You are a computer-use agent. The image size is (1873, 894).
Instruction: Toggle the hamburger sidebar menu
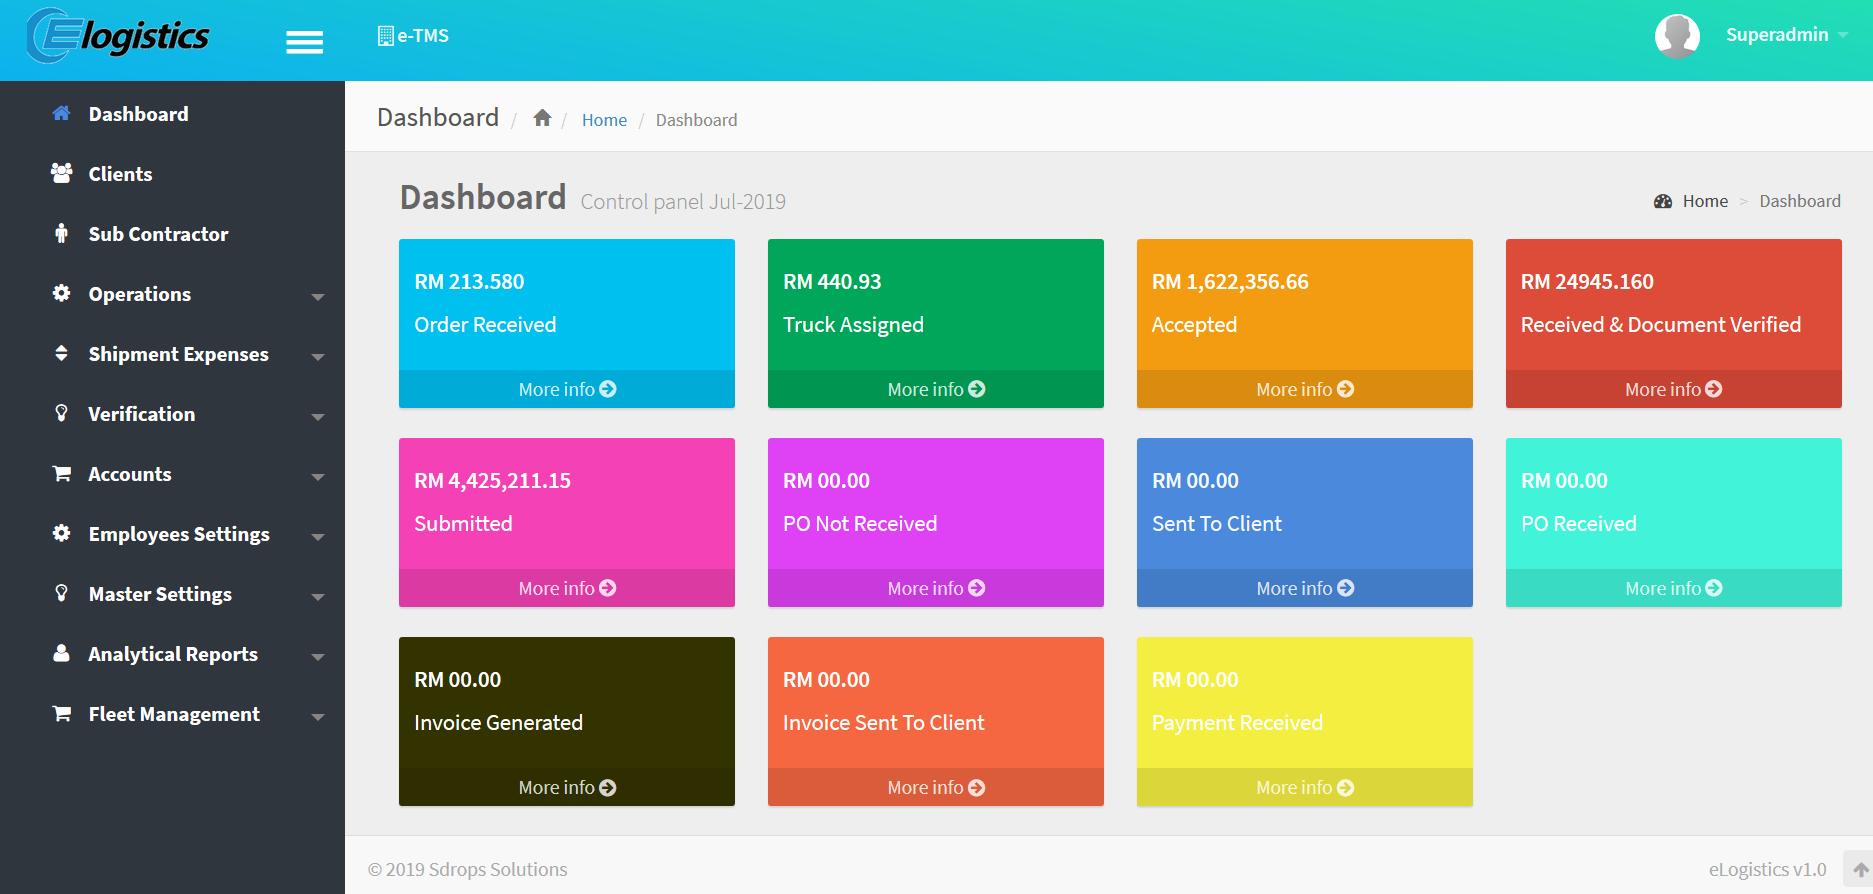304,42
